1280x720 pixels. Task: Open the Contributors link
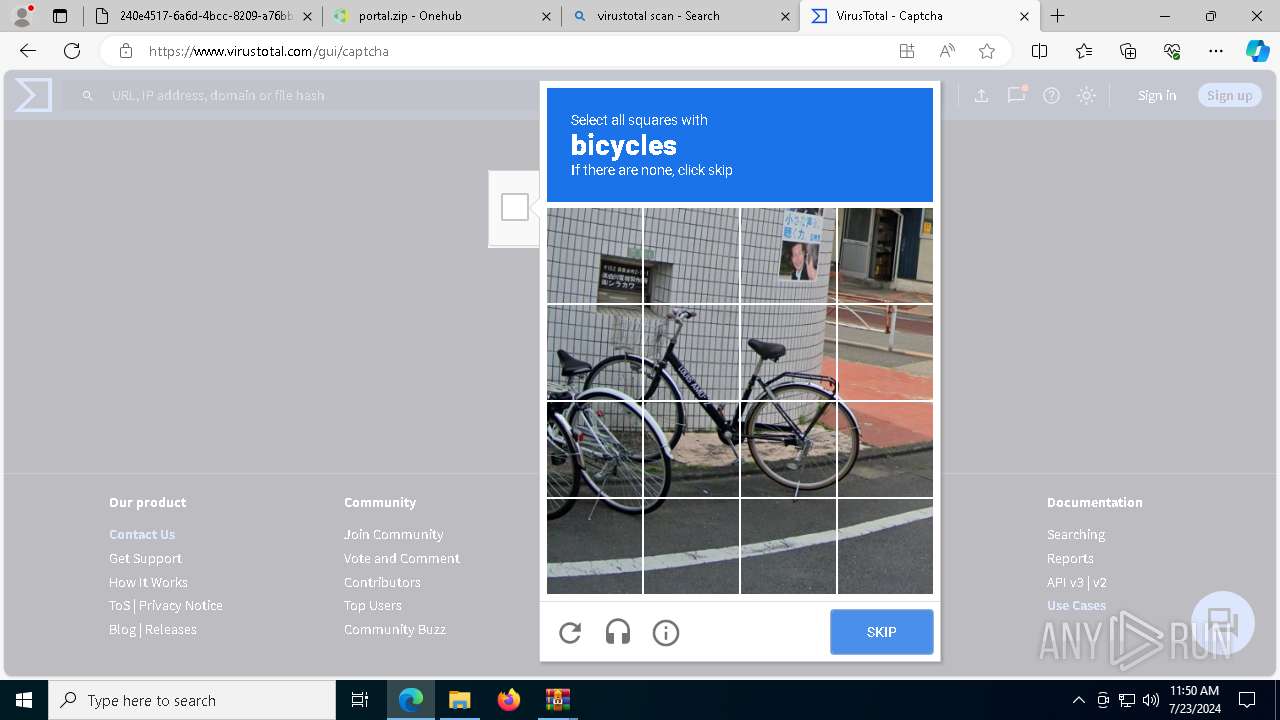(382, 582)
